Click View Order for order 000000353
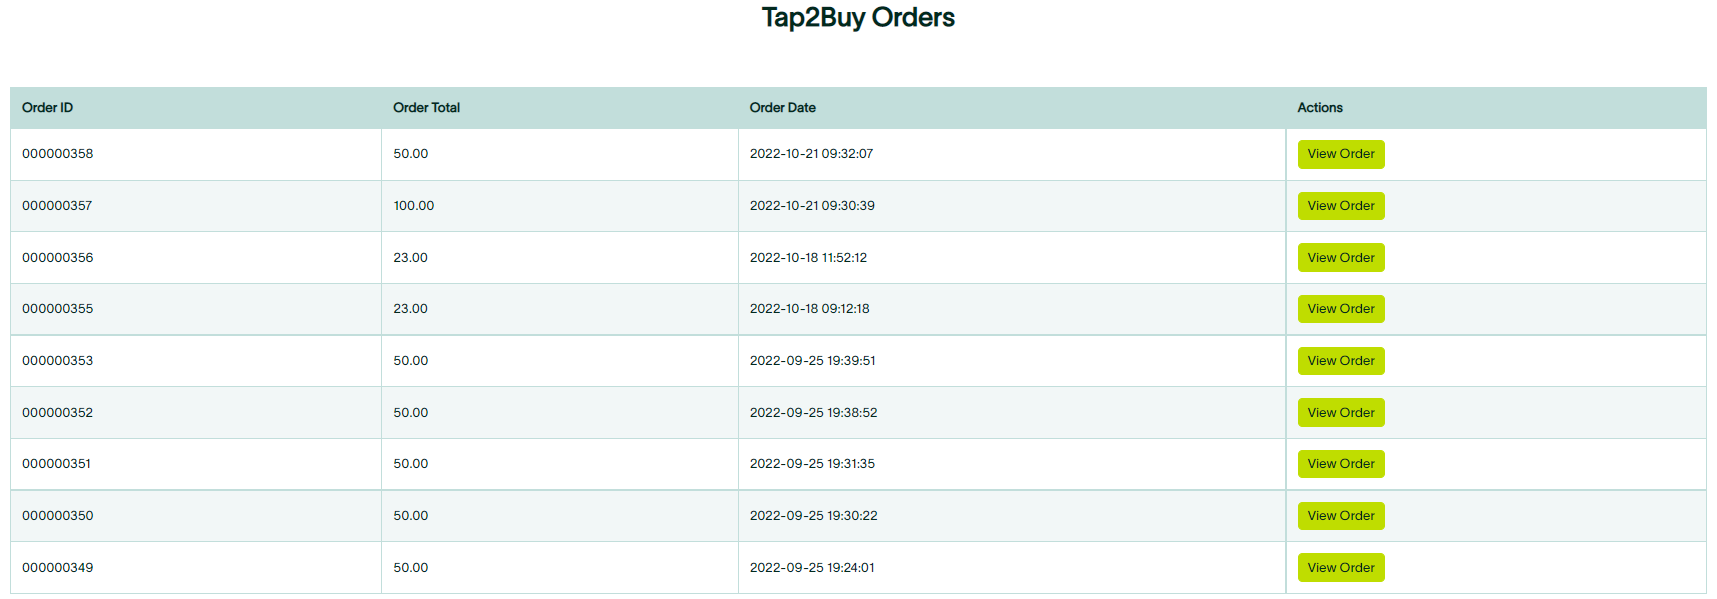Image resolution: width=1717 pixels, height=599 pixels. click(x=1340, y=360)
